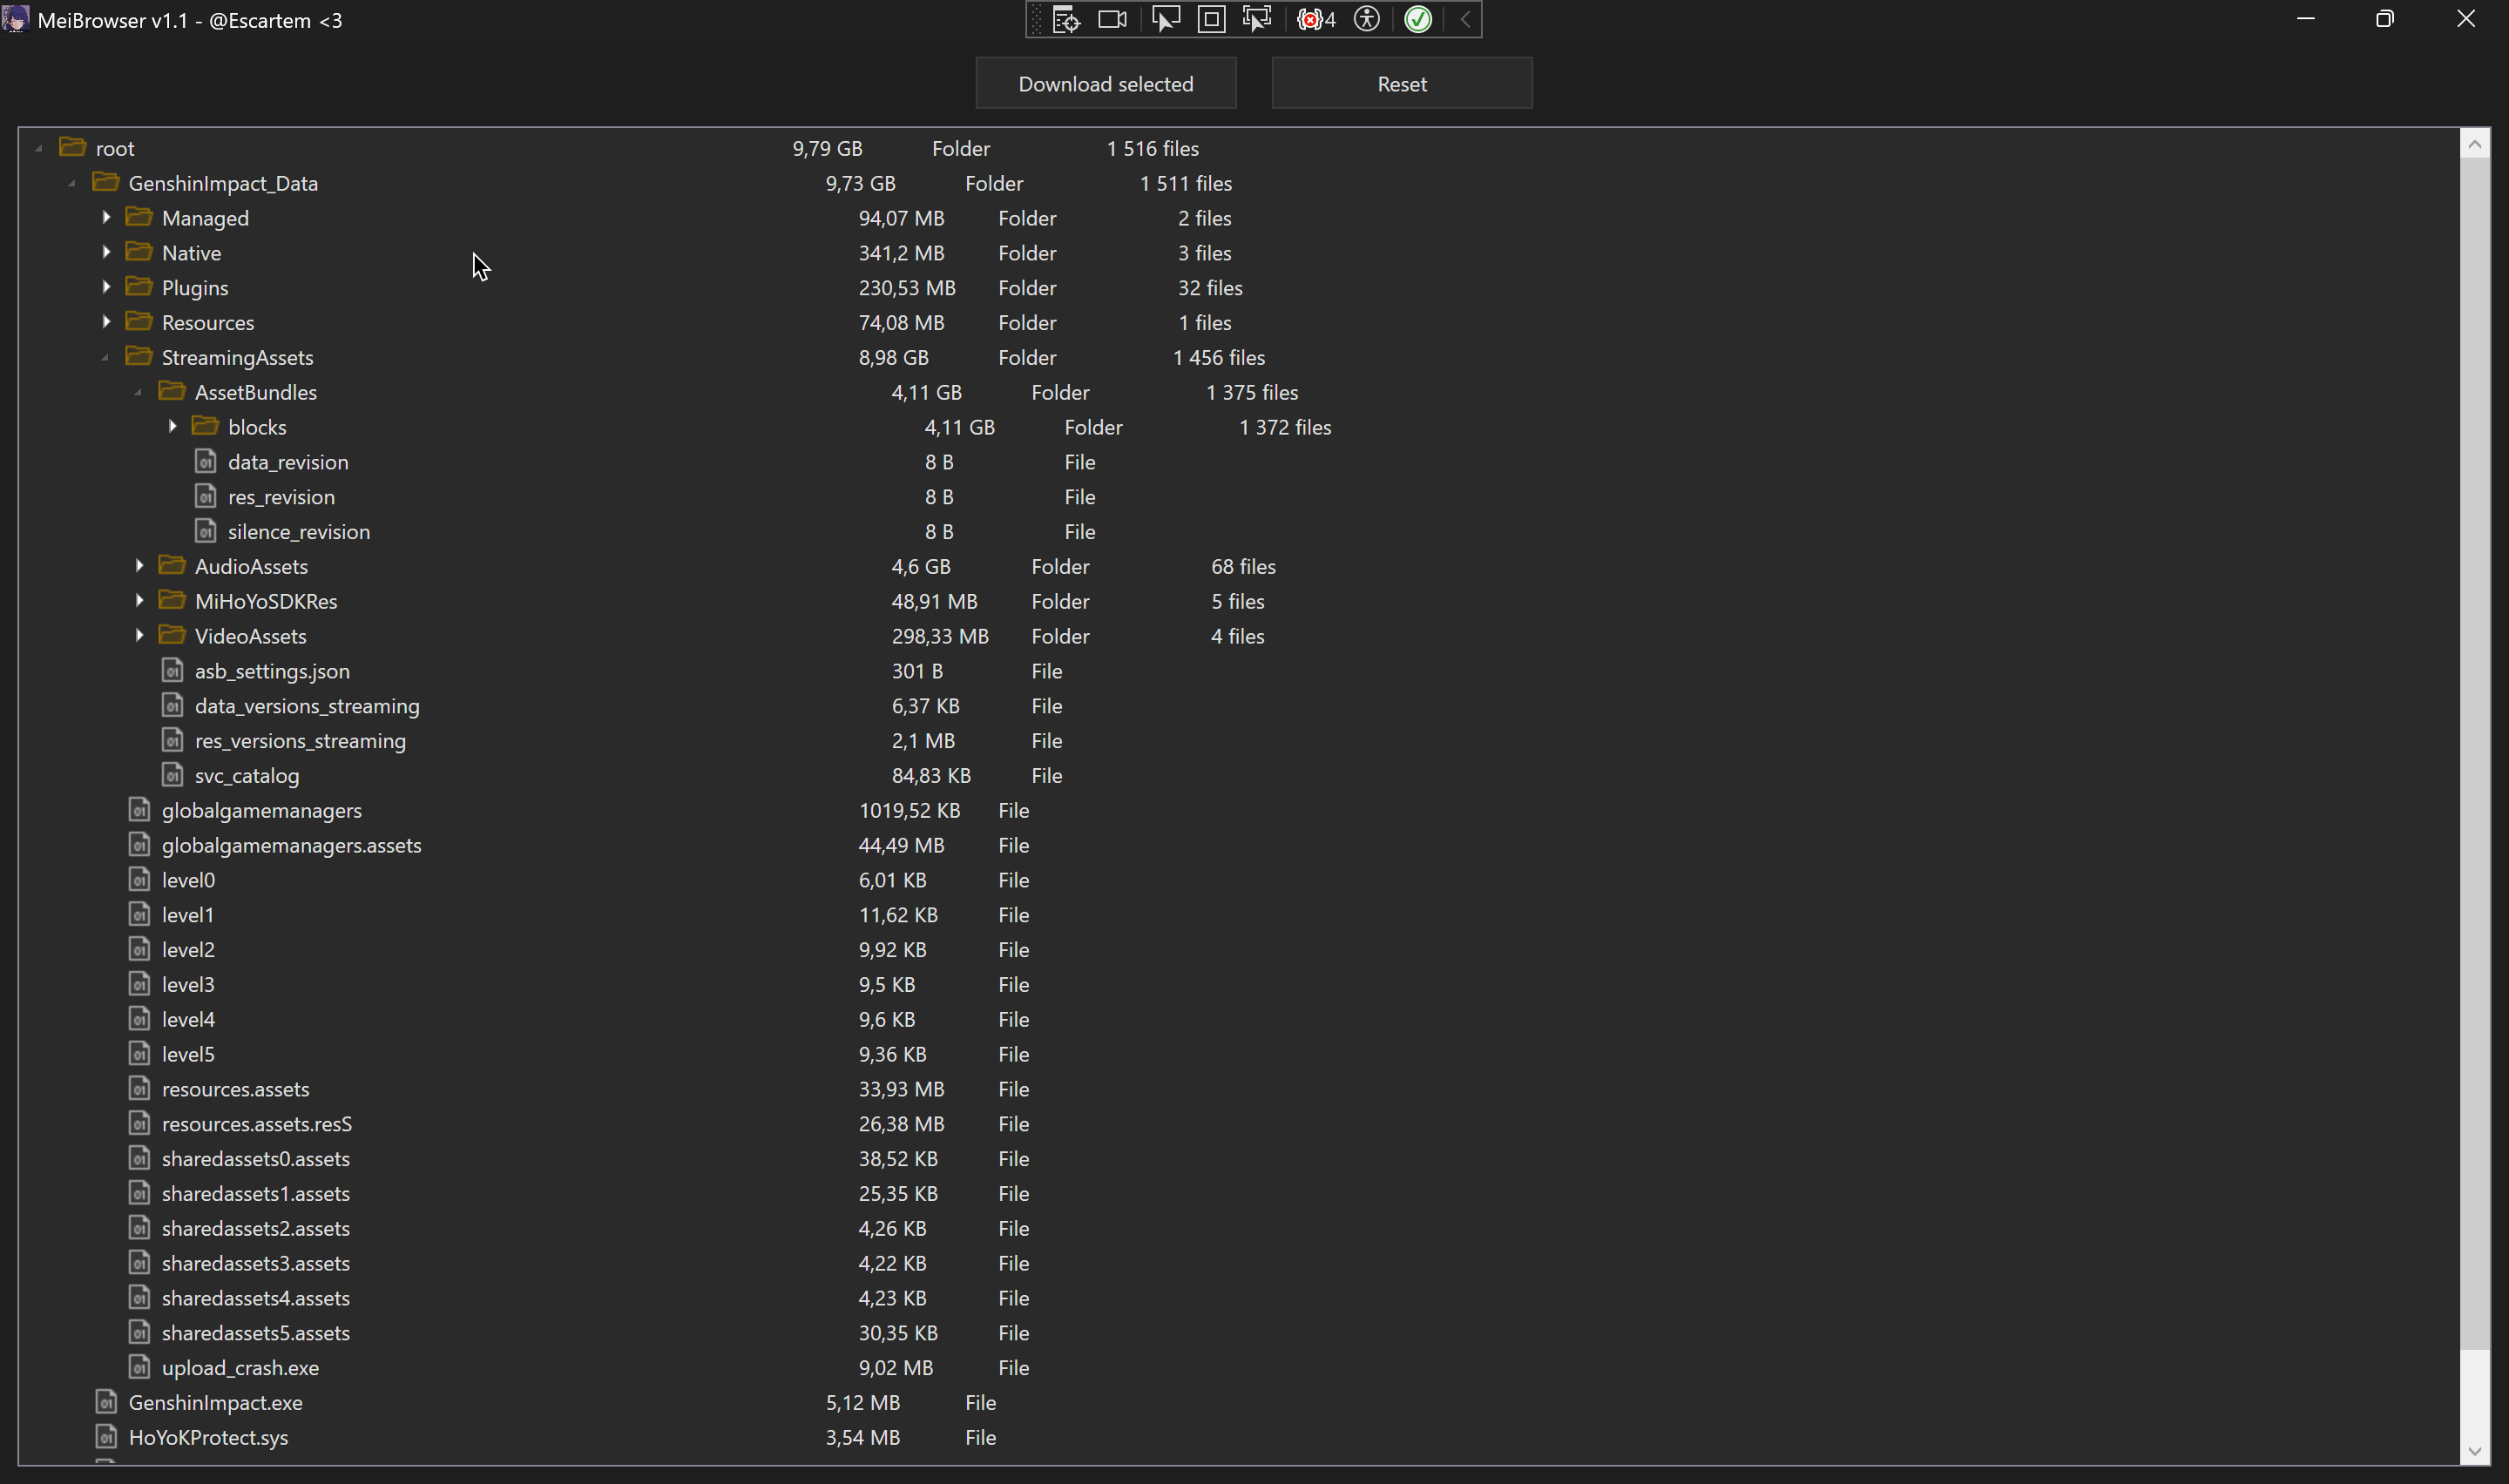Screen dimensions: 2509x1484
Task: Collapse the StreamingAssets folder arrow
Action: pyautogui.click(x=106, y=358)
